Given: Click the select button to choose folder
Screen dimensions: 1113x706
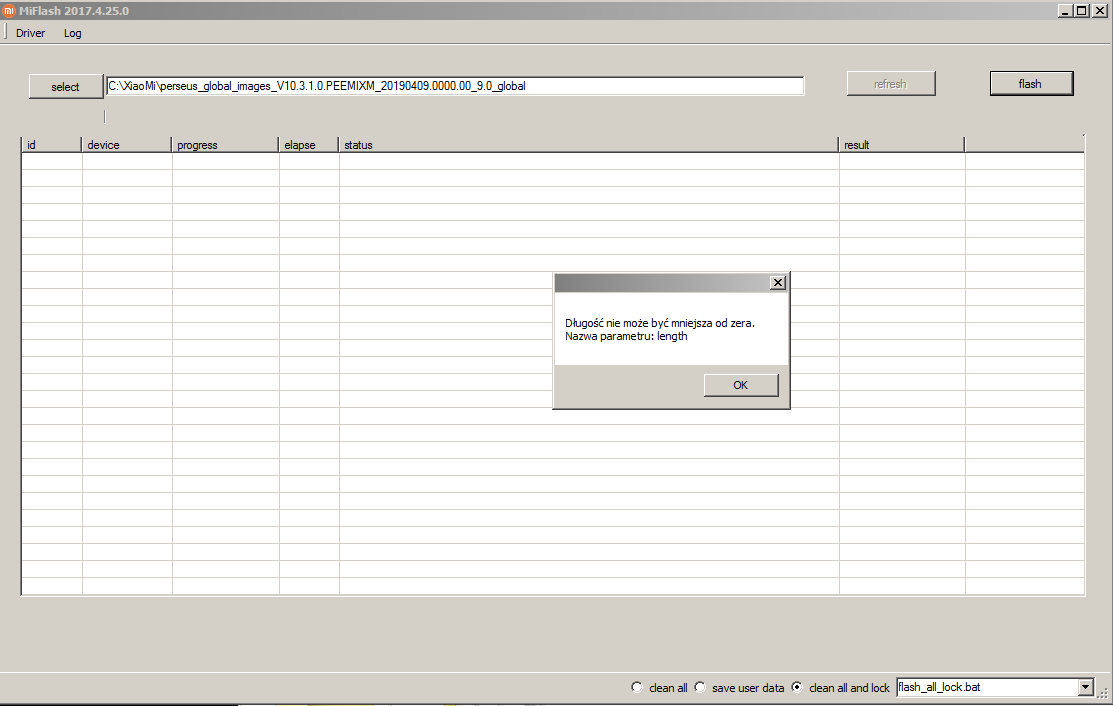Looking at the screenshot, I should tap(65, 87).
